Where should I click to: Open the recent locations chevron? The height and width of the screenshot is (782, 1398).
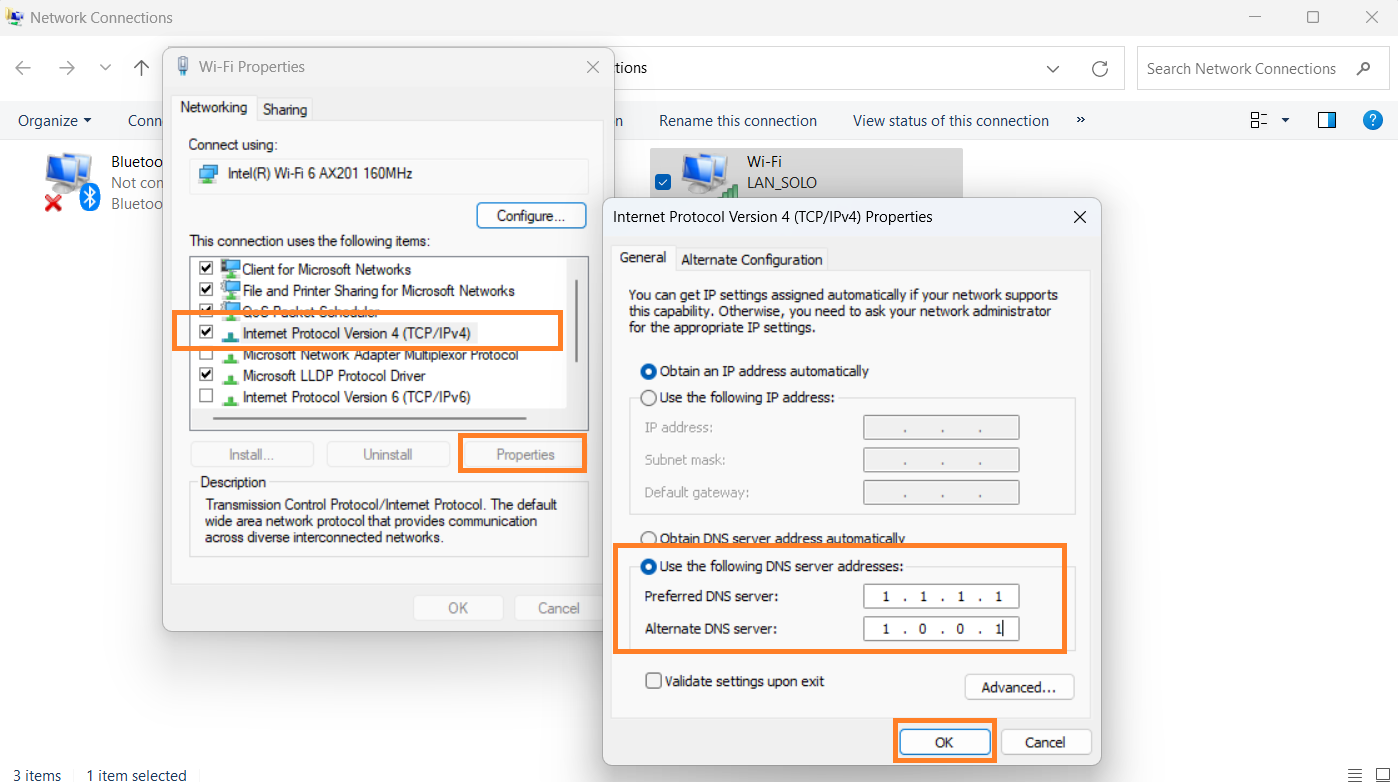pos(105,68)
